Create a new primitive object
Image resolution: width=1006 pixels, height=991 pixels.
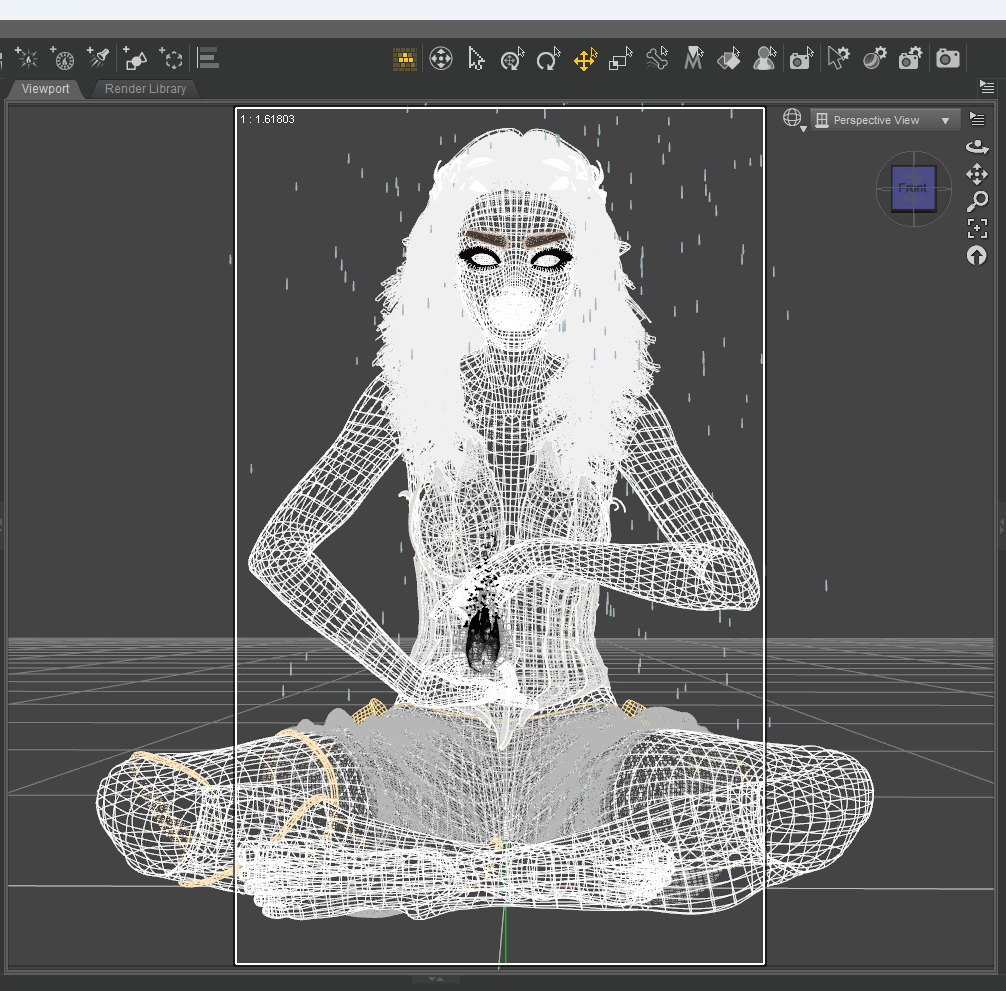135,58
